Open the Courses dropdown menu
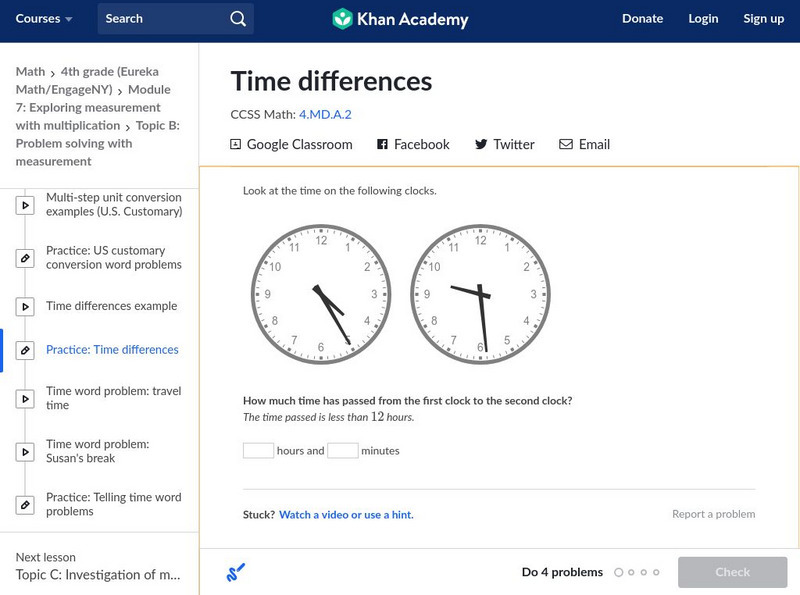 pyautogui.click(x=44, y=19)
